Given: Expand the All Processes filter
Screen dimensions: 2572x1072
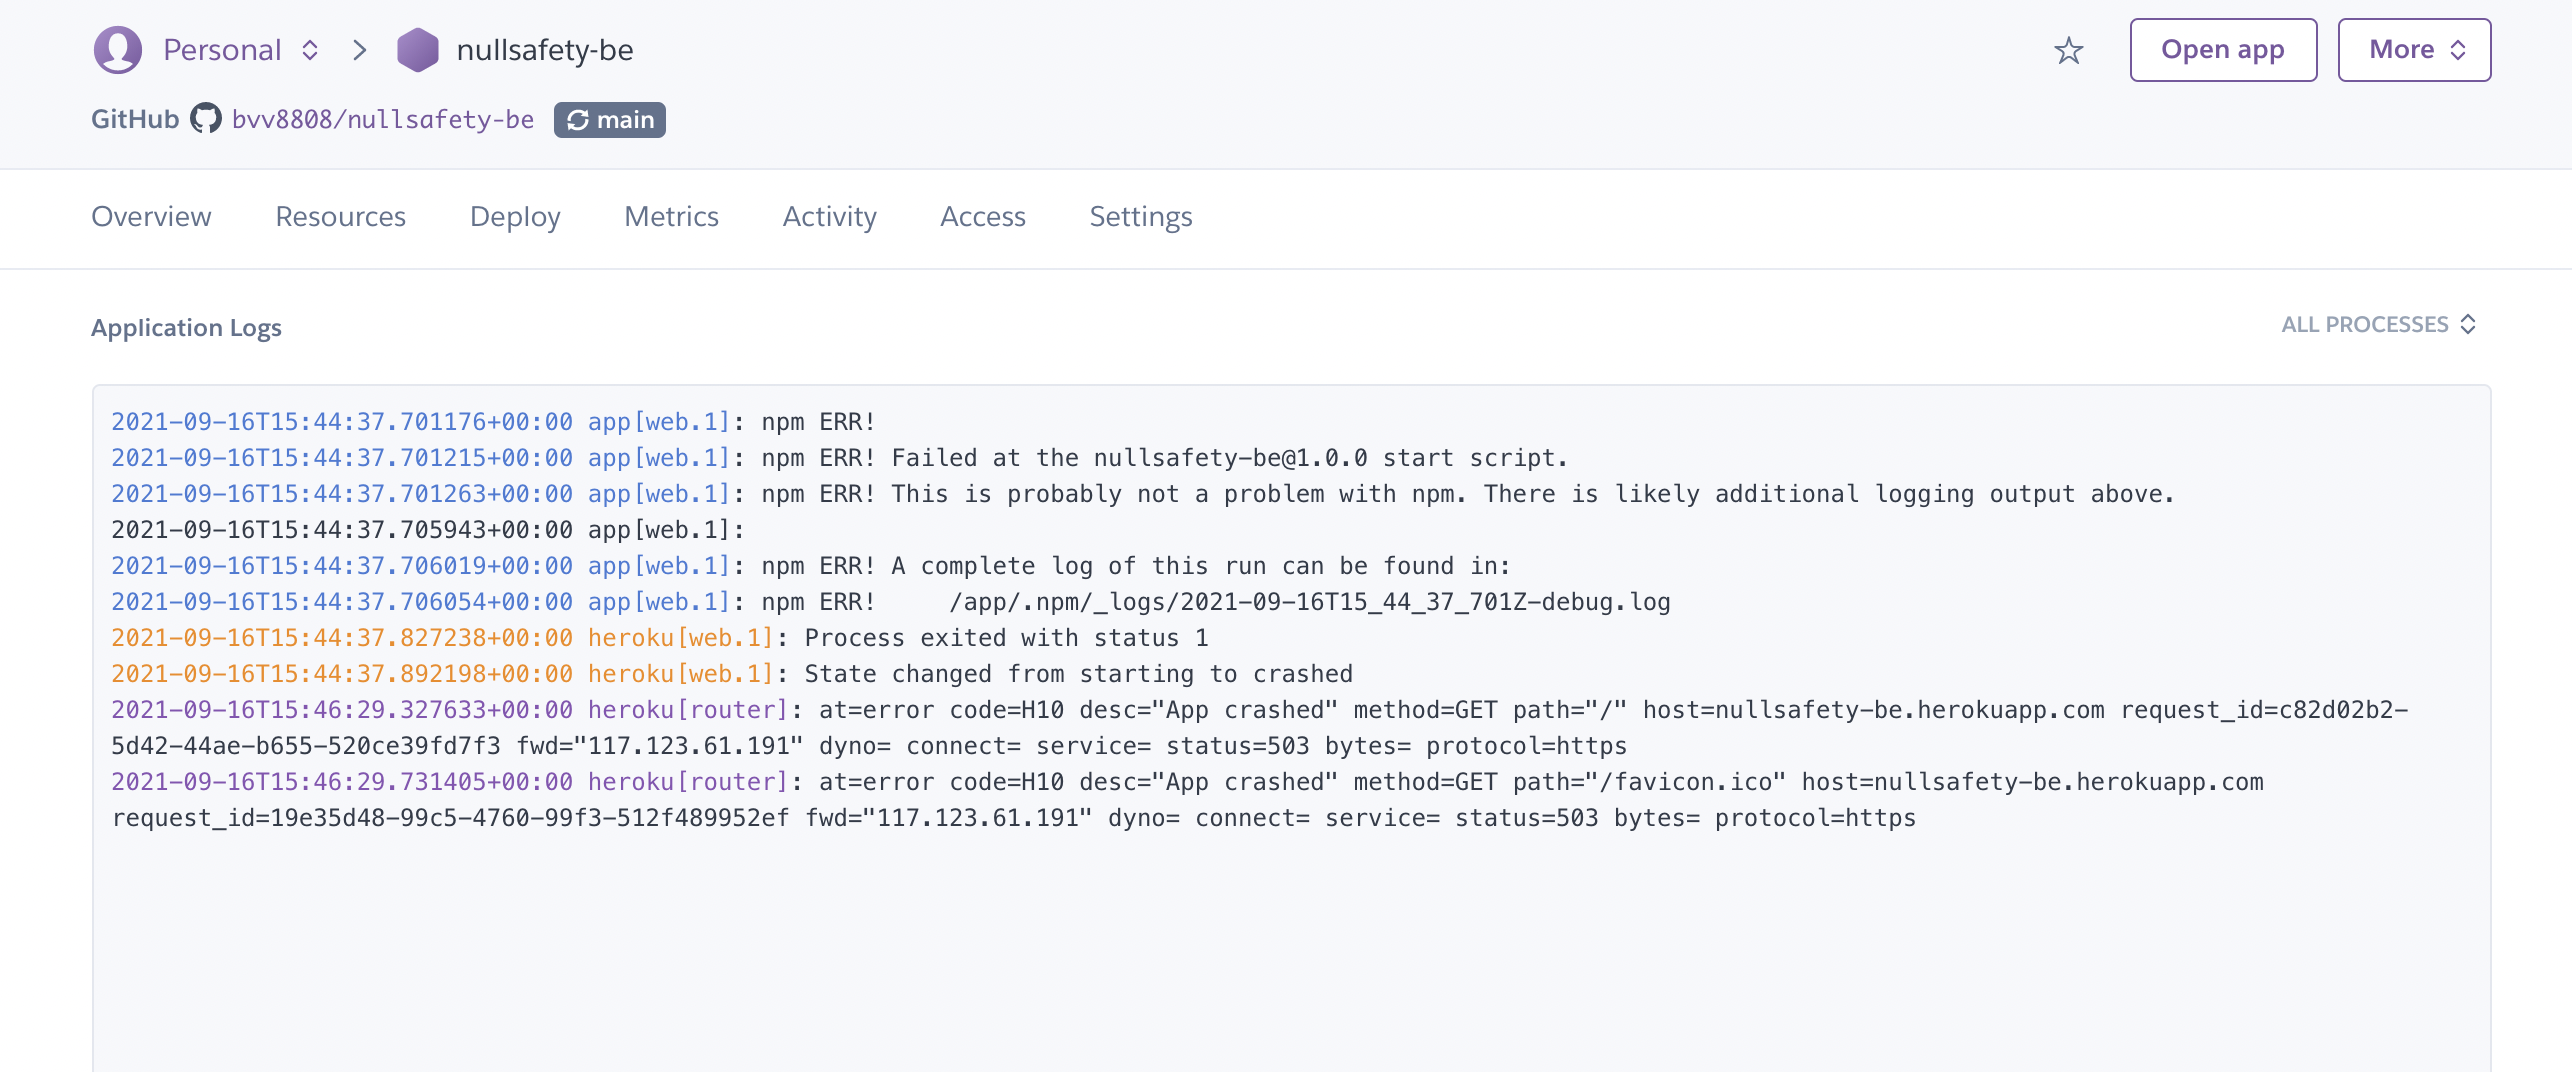Looking at the screenshot, I should pyautogui.click(x=2378, y=324).
